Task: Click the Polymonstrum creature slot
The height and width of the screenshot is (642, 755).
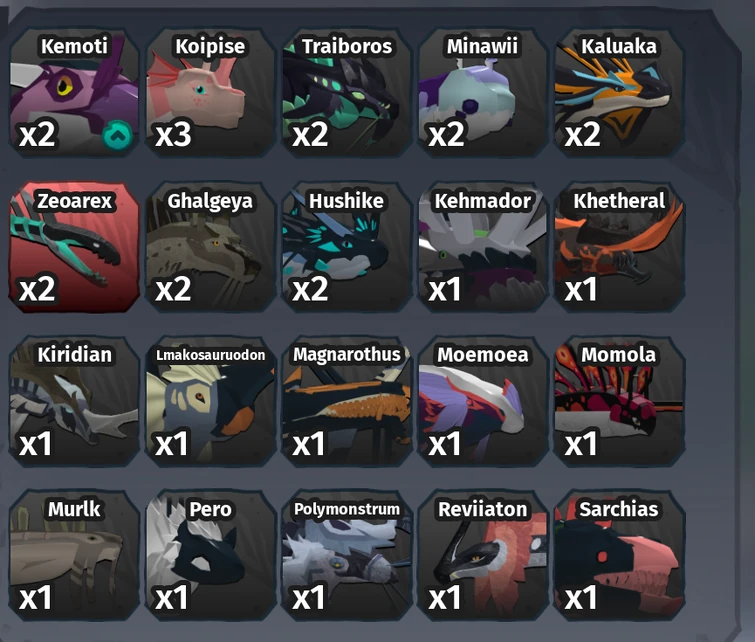Action: click(x=347, y=555)
